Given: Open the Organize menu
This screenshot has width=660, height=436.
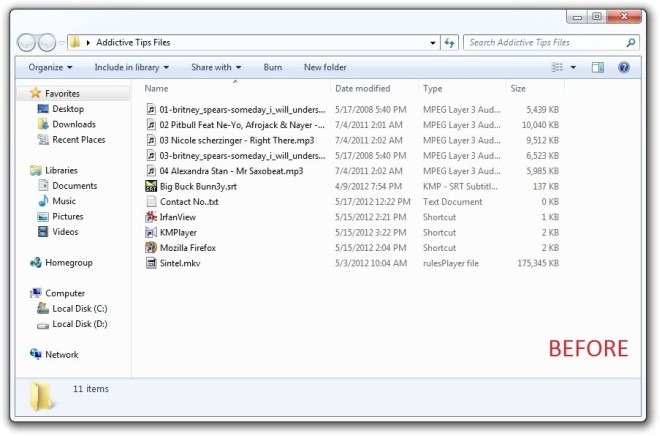Looking at the screenshot, I should pyautogui.click(x=50, y=67).
